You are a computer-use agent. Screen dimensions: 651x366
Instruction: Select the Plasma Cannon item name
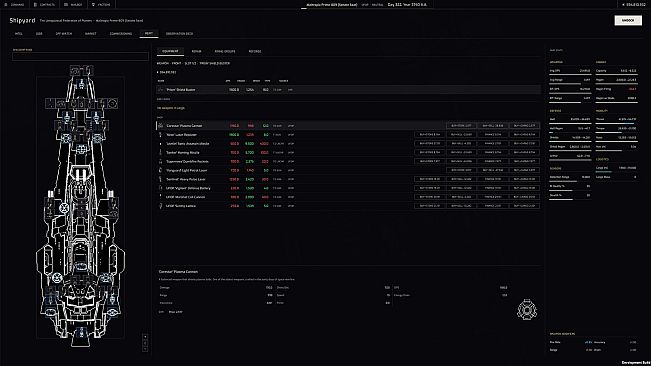point(184,126)
